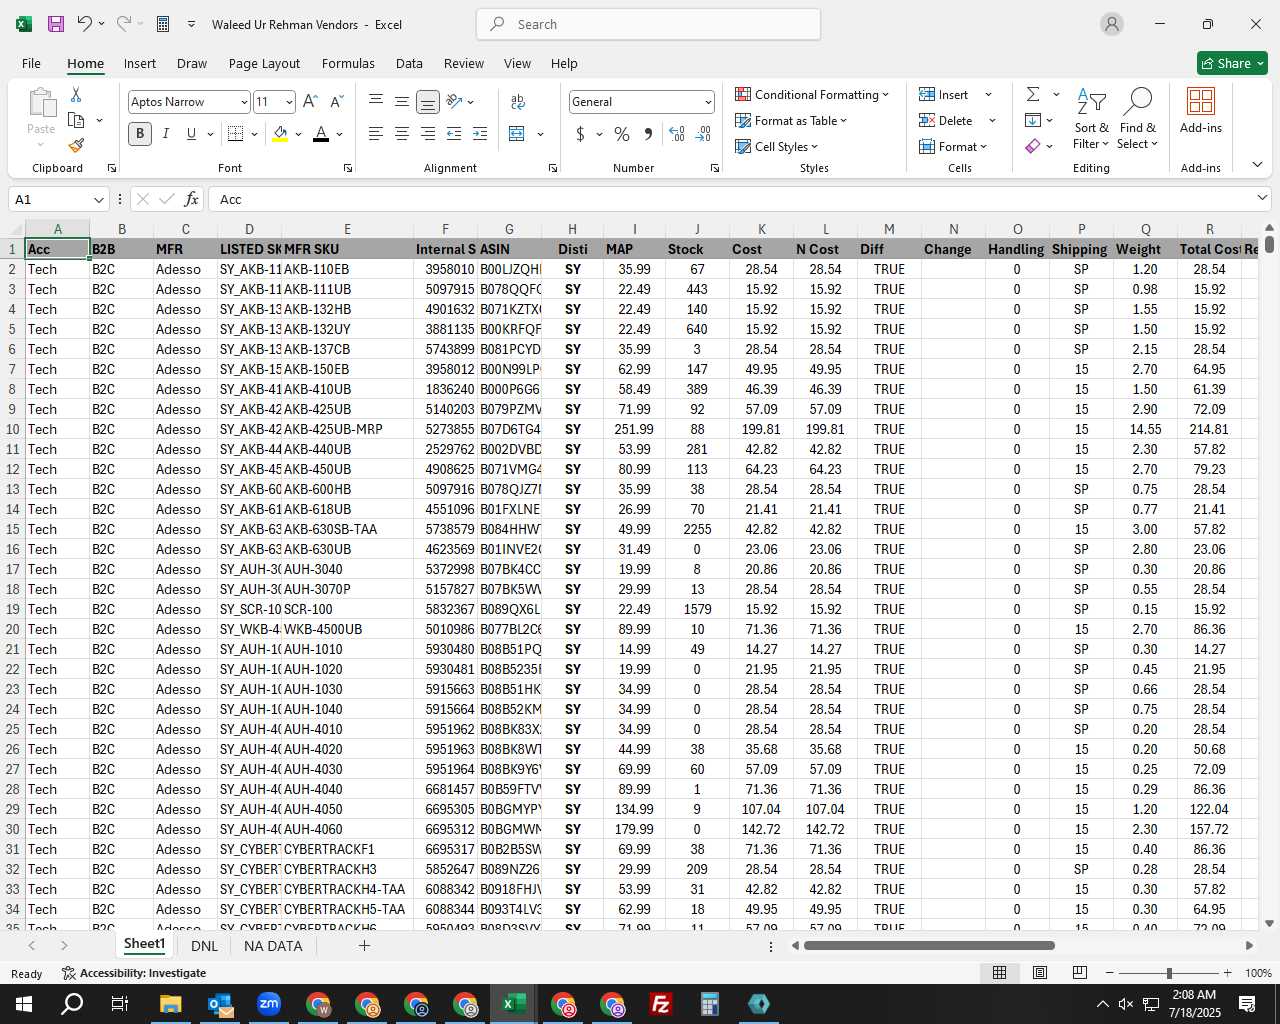Click the Undo arrow icon
The height and width of the screenshot is (1024, 1280).
pyautogui.click(x=84, y=24)
